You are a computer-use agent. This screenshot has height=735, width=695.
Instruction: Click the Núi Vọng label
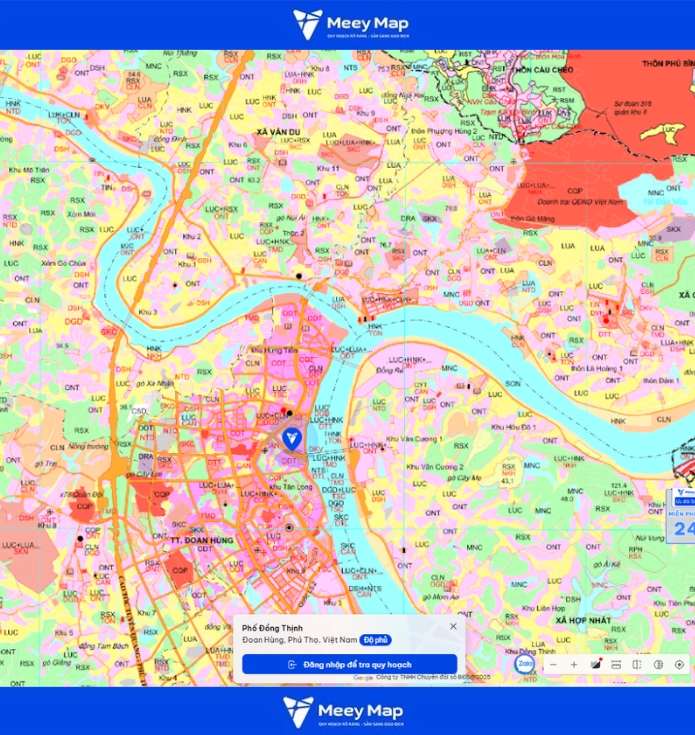coord(650,538)
